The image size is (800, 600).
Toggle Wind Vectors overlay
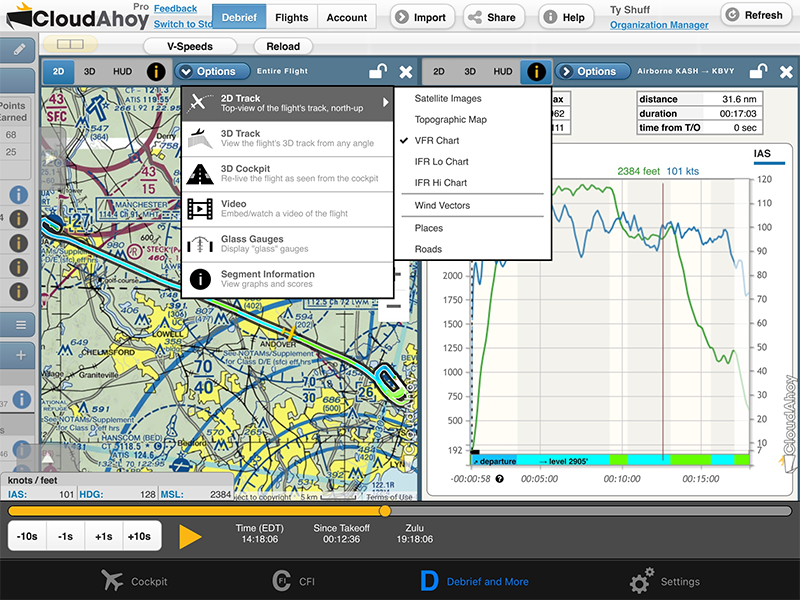point(442,206)
